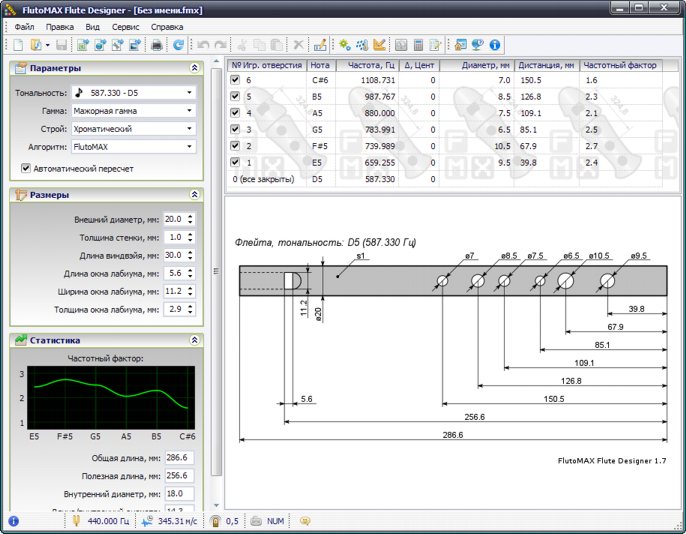
Task: Expand the Open file dropdown arrow
Action: (47, 45)
